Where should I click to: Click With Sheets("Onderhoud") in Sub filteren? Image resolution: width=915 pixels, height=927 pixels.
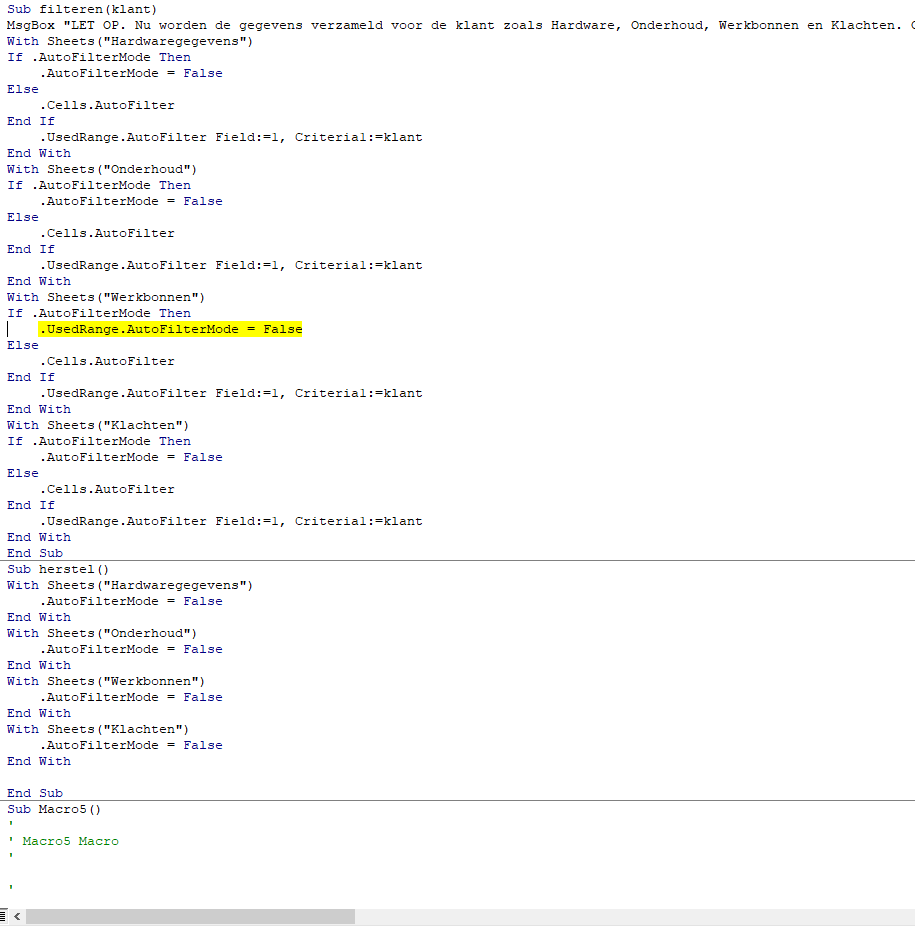pyautogui.click(x=102, y=169)
